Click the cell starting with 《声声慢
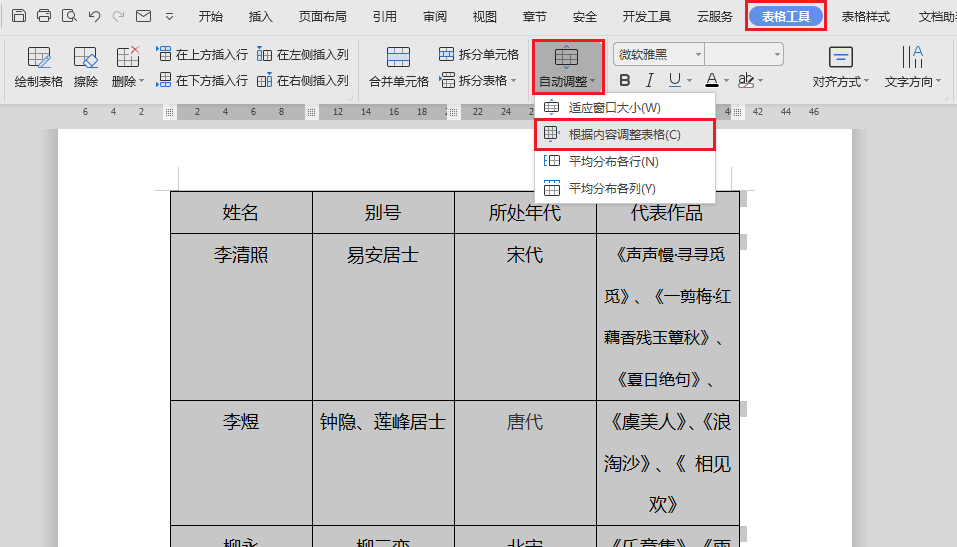The width and height of the screenshot is (957, 547). pos(668,317)
